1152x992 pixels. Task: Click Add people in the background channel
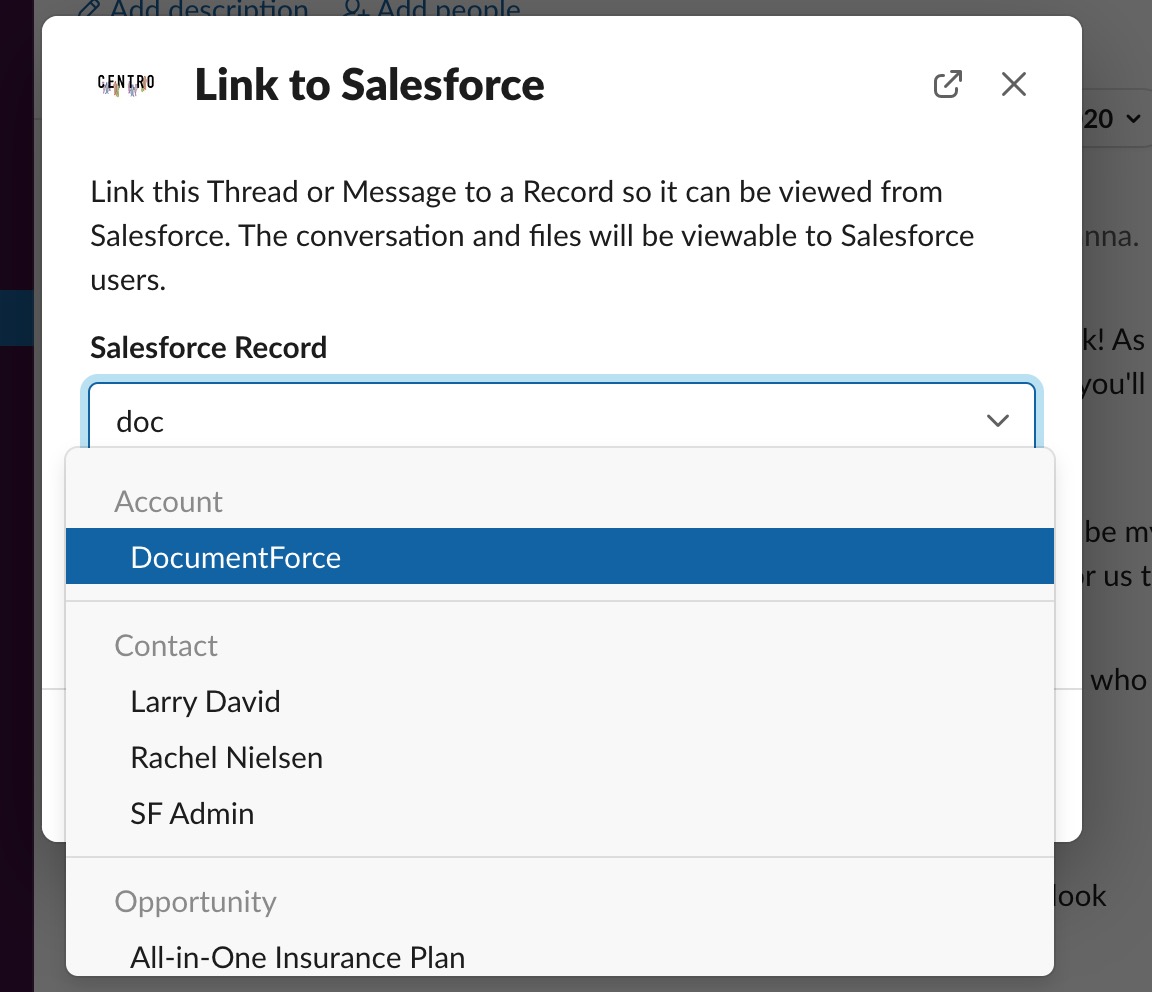tap(432, 9)
